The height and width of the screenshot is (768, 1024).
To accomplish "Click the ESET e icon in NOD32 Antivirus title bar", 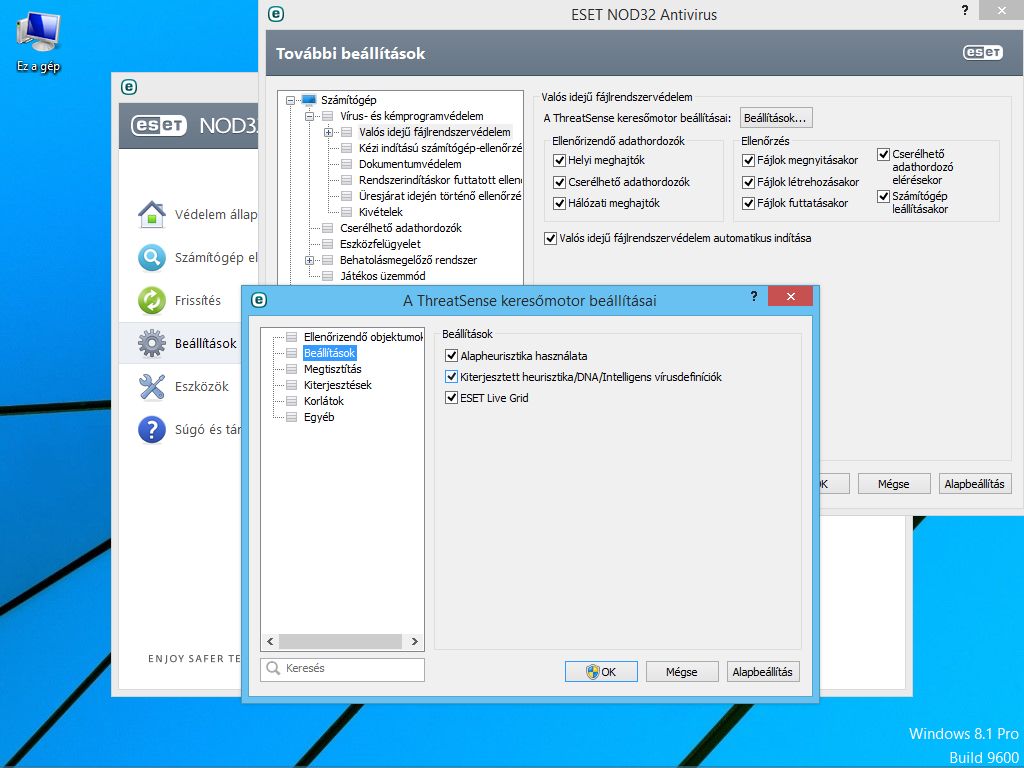I will 276,14.
